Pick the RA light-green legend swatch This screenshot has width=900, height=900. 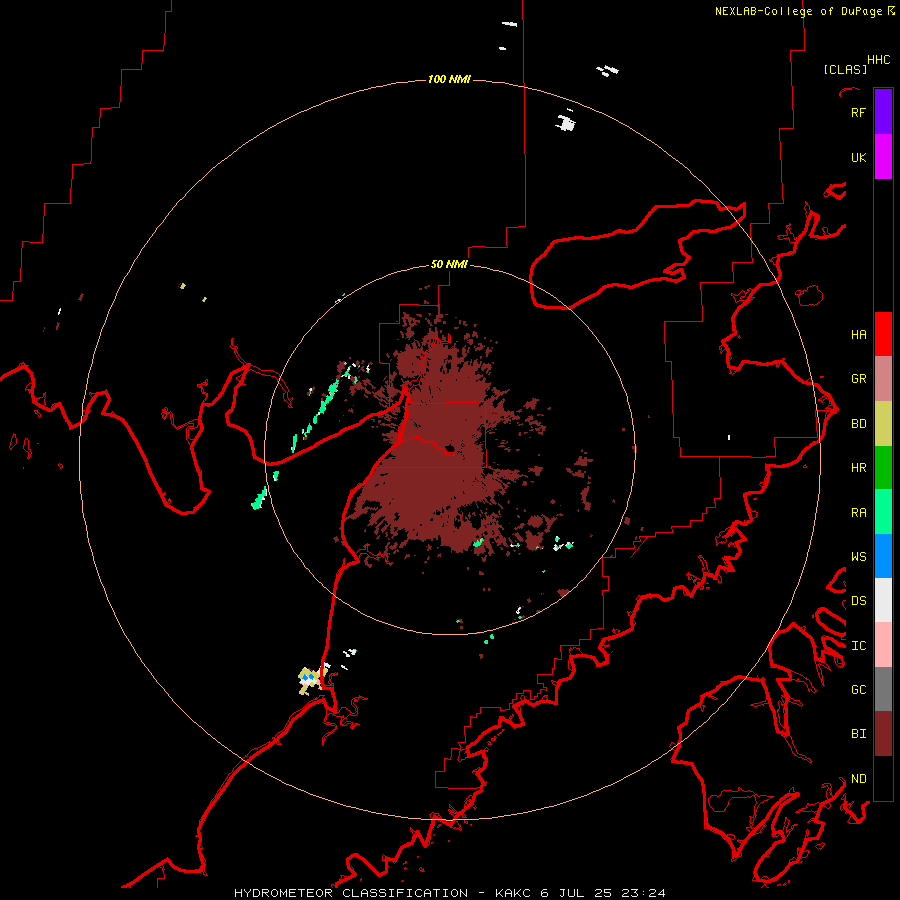[x=883, y=512]
